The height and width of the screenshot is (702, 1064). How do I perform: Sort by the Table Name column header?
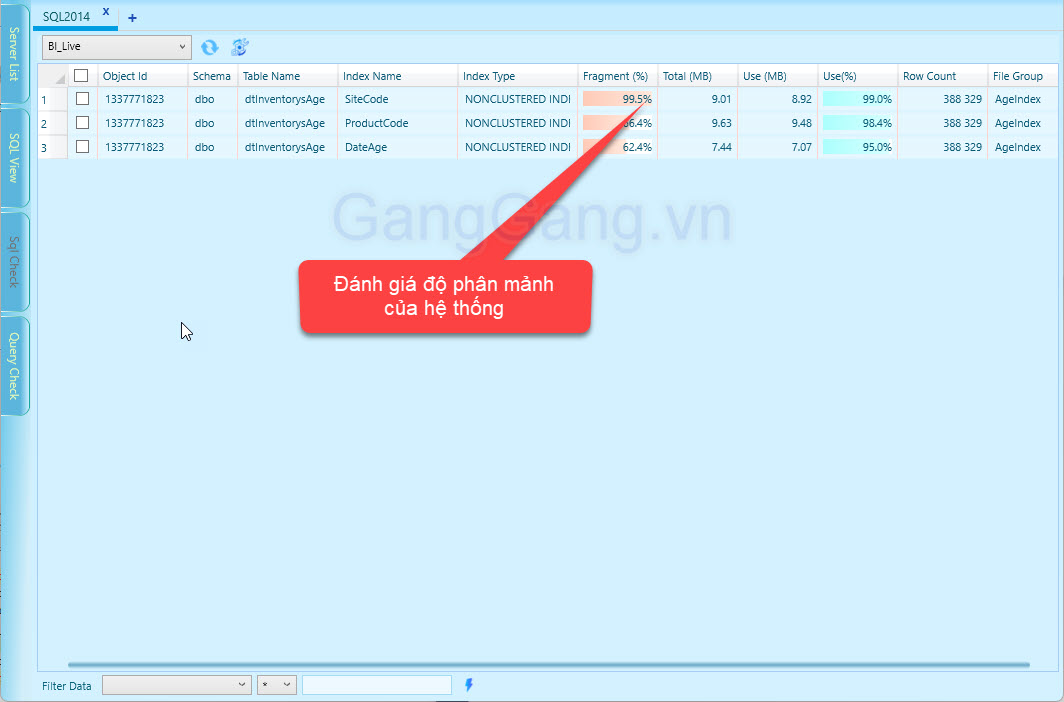[x=288, y=76]
